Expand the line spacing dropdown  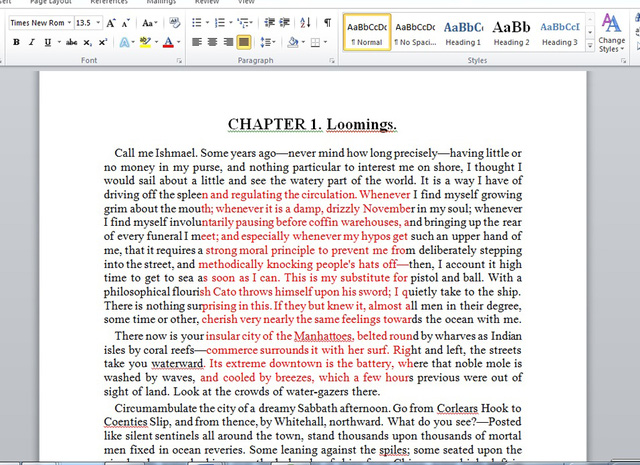coord(272,42)
